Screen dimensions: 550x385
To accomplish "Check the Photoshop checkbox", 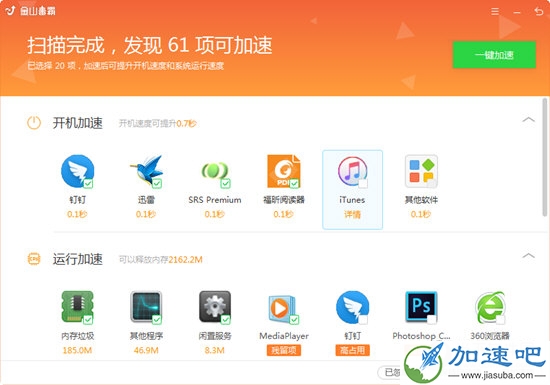I will click(432, 319).
